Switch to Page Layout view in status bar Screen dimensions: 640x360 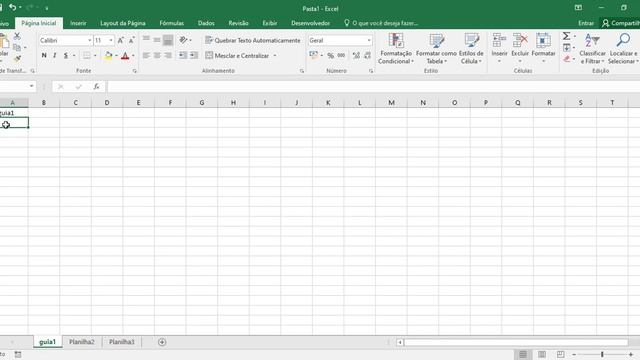click(542, 354)
